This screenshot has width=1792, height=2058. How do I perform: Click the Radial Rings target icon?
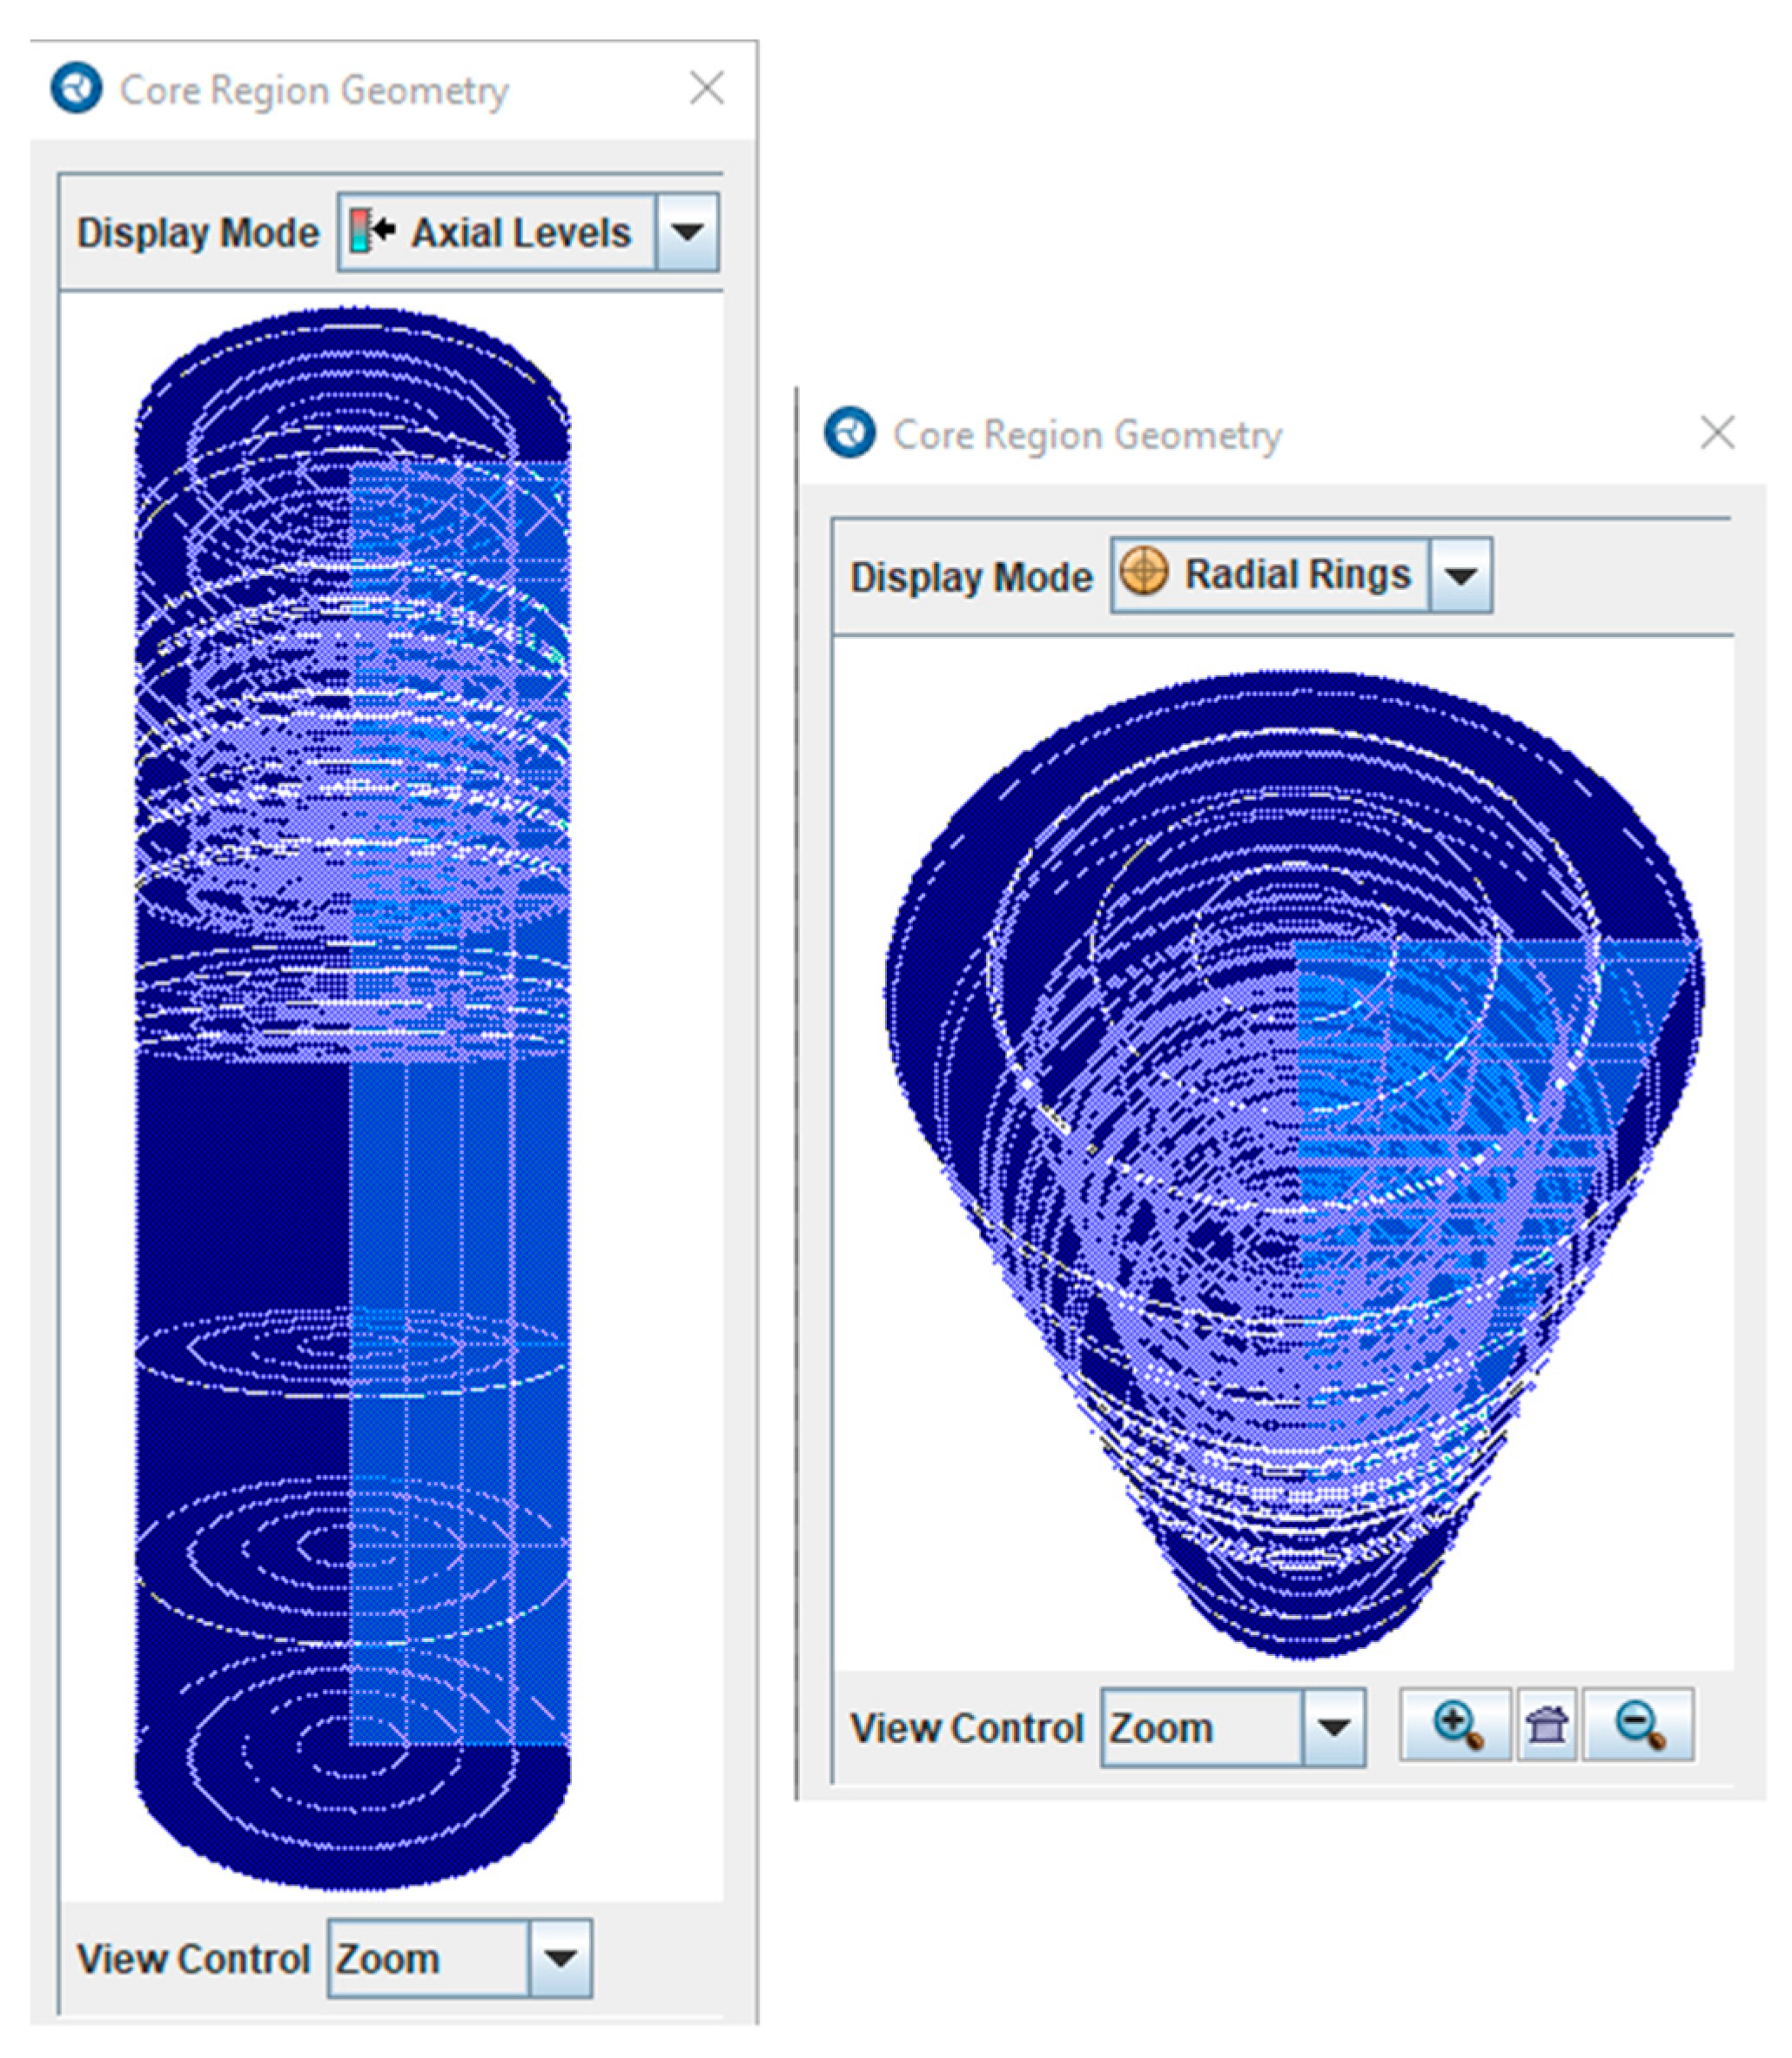(1143, 573)
